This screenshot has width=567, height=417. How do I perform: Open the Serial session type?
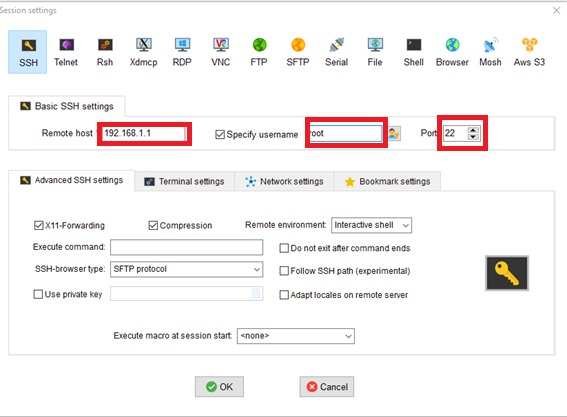pyautogui.click(x=336, y=52)
